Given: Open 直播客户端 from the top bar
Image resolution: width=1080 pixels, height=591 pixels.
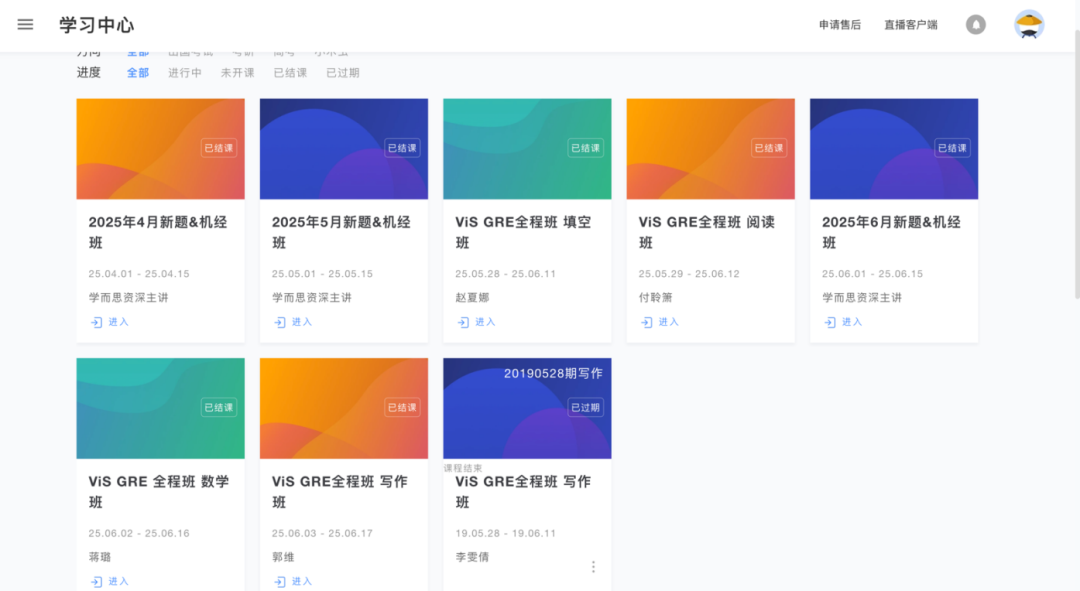Looking at the screenshot, I should click(x=911, y=24).
